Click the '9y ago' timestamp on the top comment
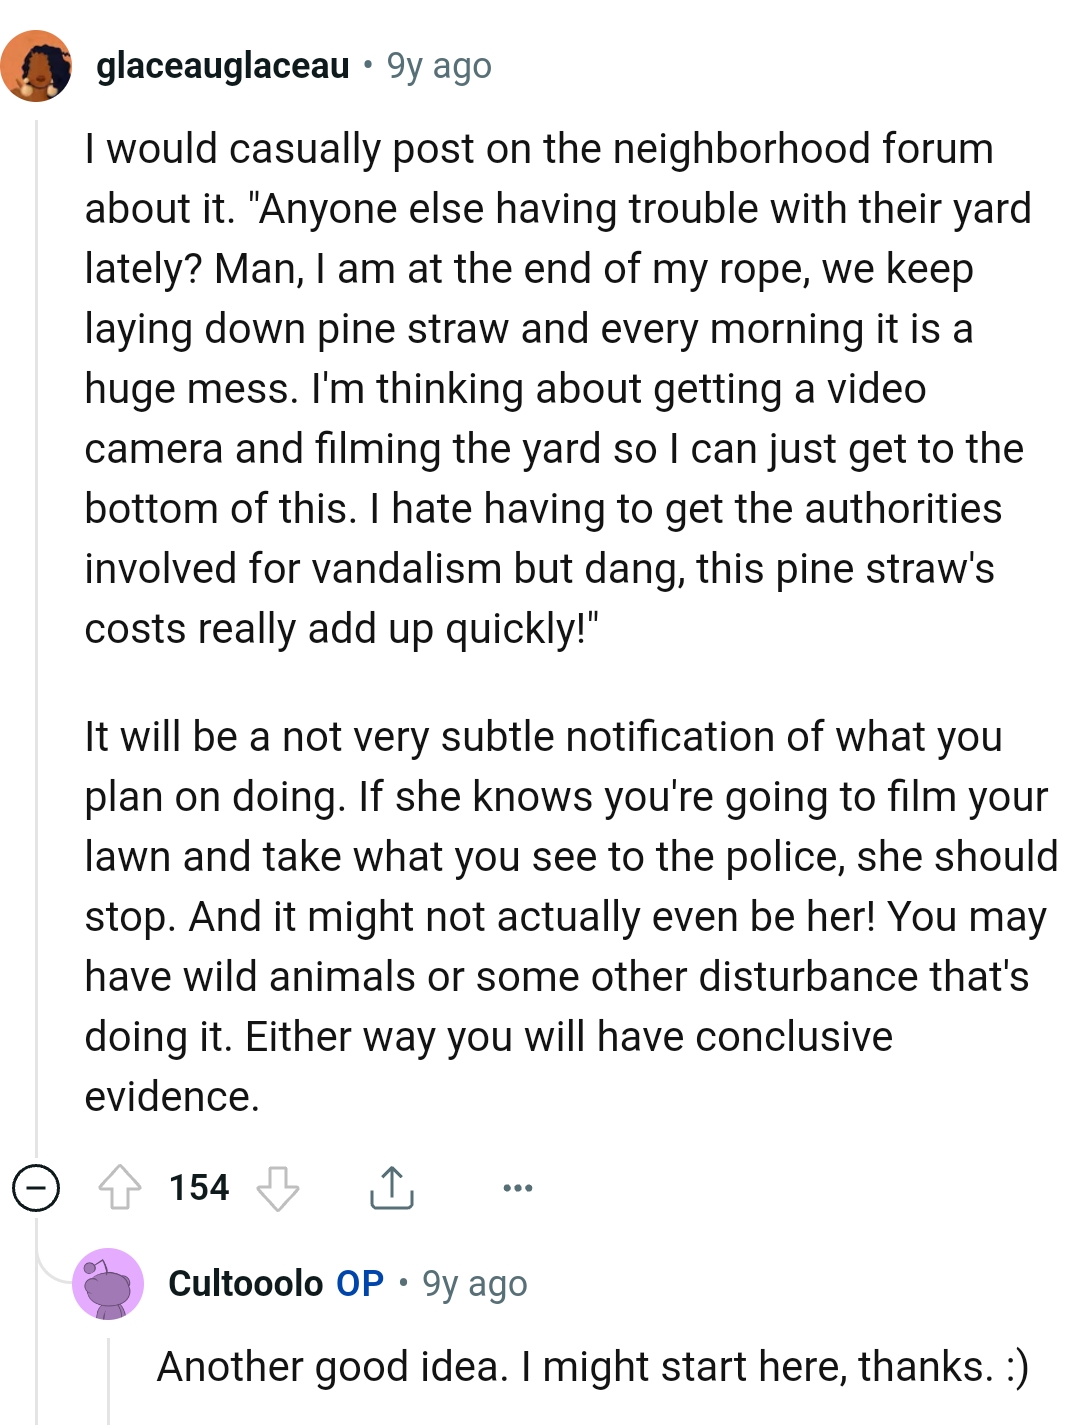Image resolution: width=1080 pixels, height=1425 pixels. coord(438,68)
